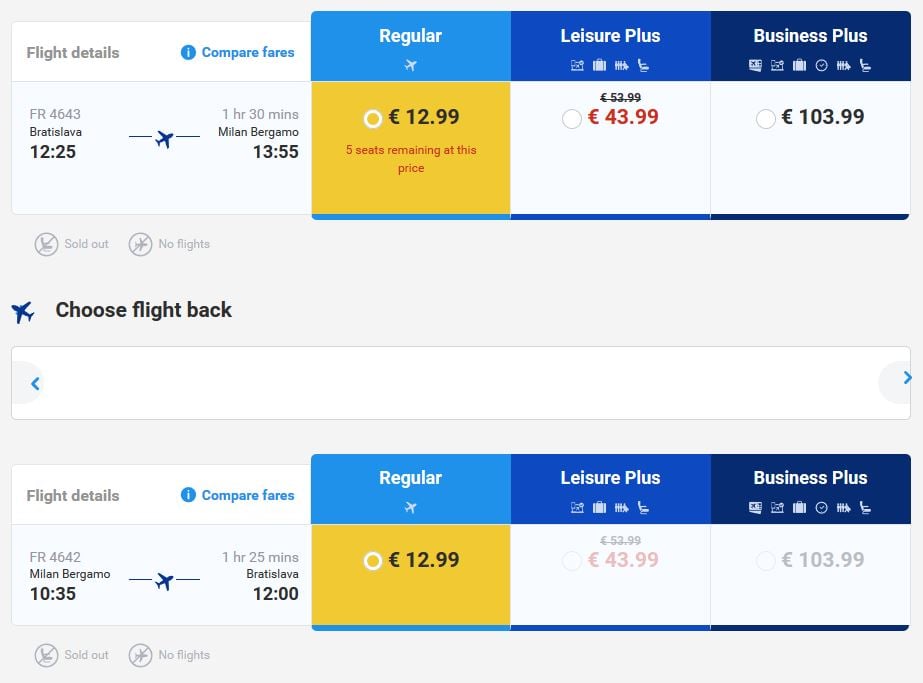923x683 pixels.
Task: Click the suitcase icon in outbound Leisure Plus header
Action: pyautogui.click(x=599, y=65)
